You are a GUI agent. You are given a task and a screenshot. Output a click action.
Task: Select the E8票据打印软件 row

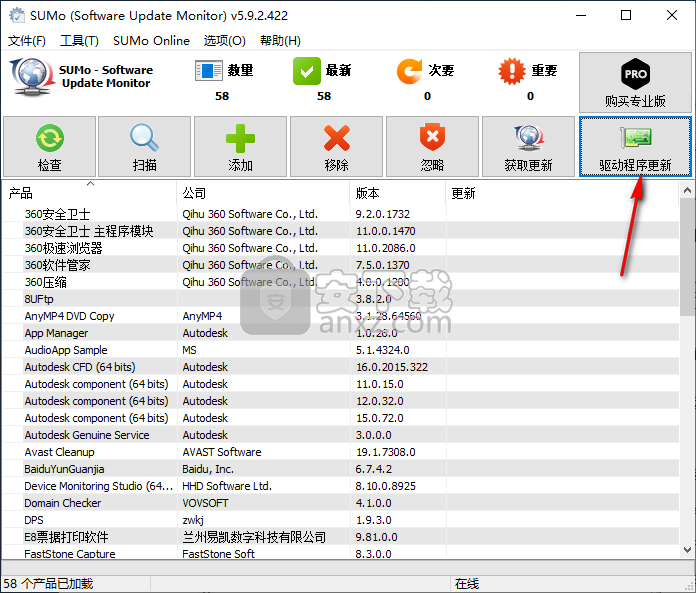[341, 537]
